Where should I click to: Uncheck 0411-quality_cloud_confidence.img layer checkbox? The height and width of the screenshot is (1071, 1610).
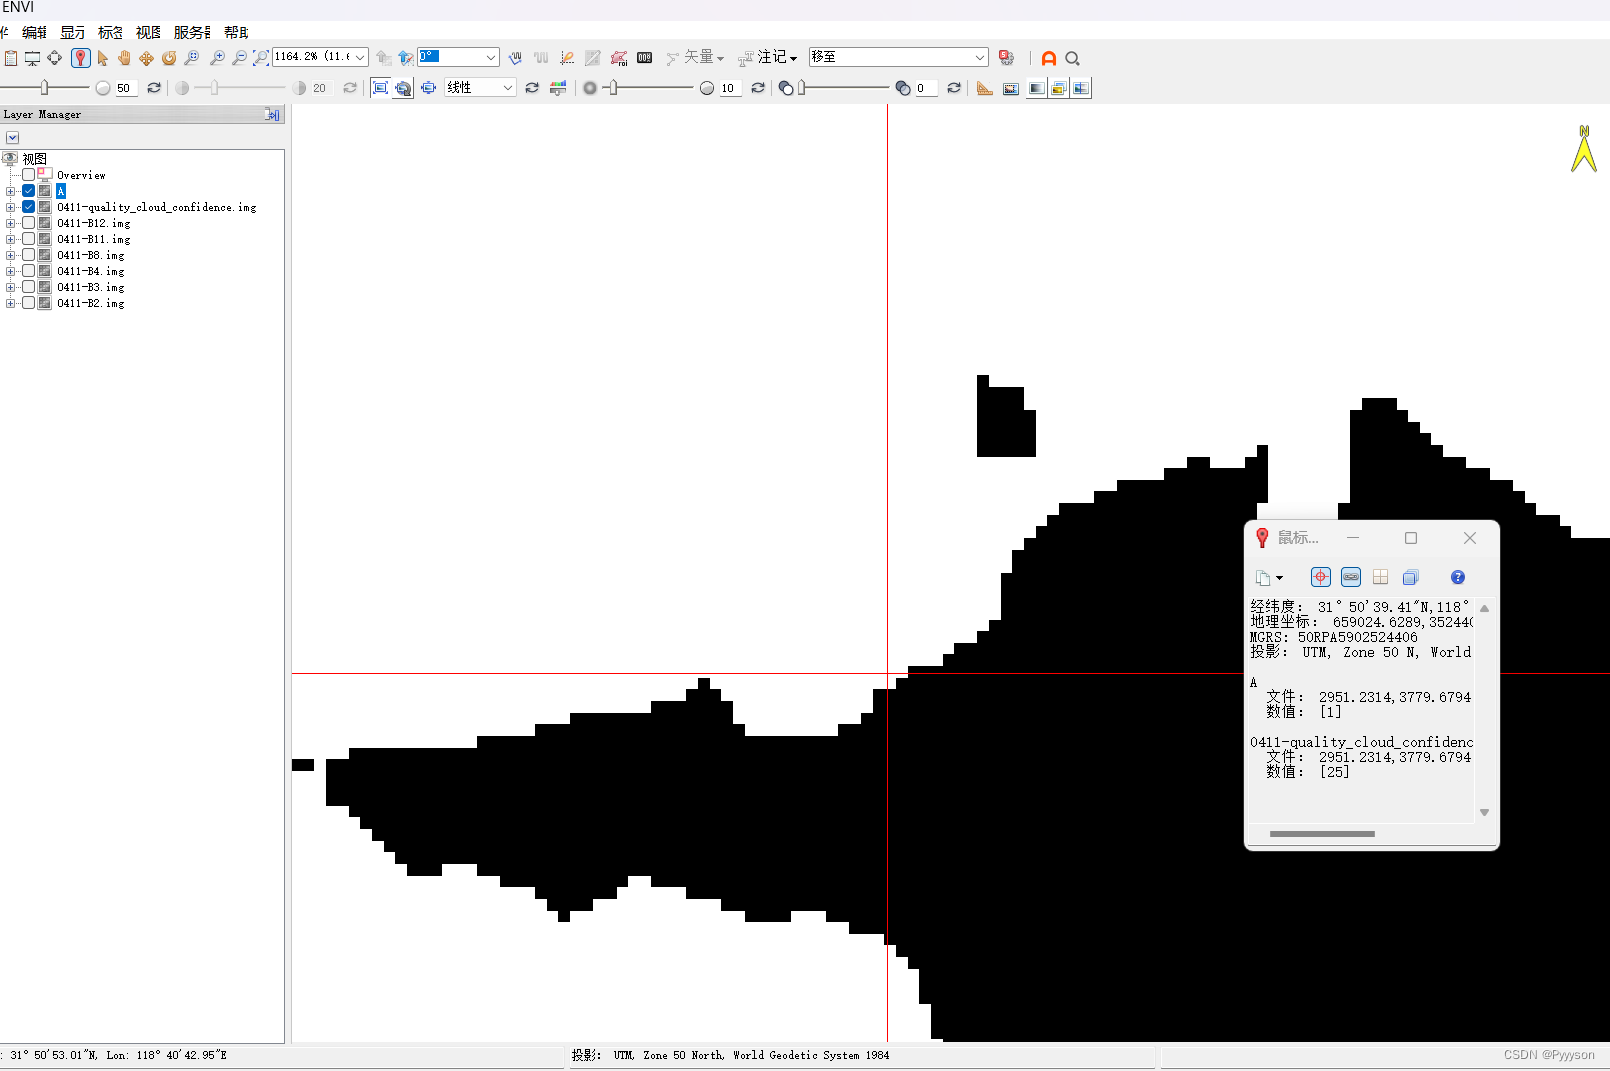coord(28,207)
